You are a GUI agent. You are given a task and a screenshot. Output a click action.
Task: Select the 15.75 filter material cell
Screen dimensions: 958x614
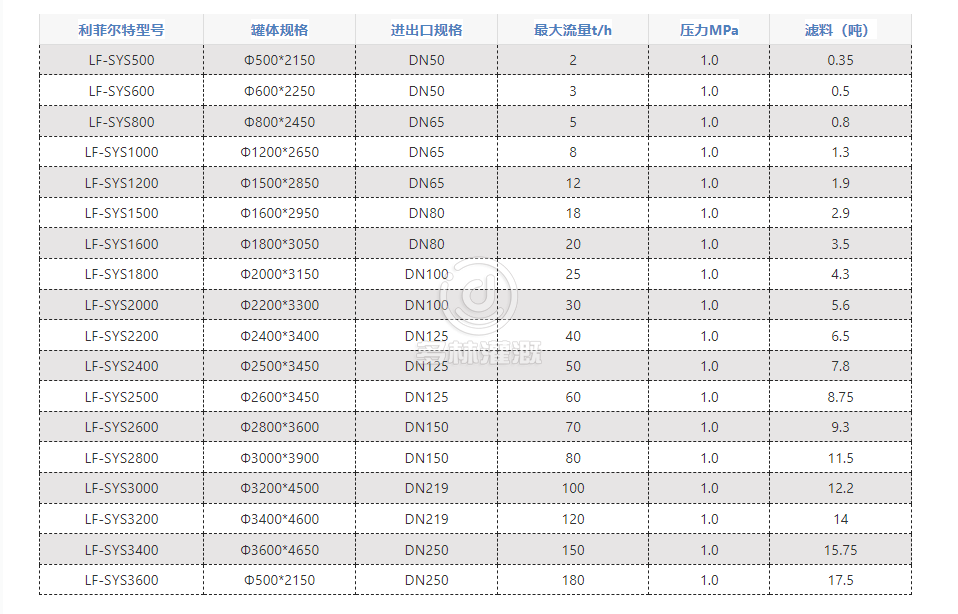click(x=840, y=549)
